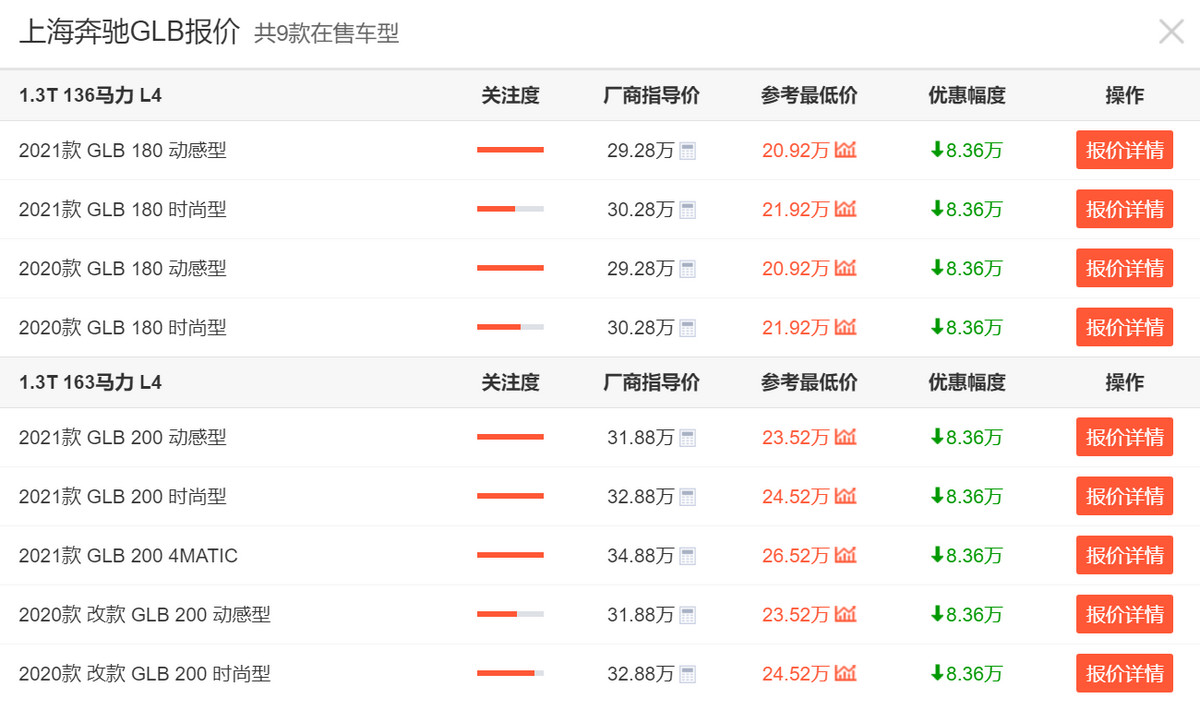Viewport: 1200px width, 701px height.
Task: Click 报价详情 for 2021款 GLB 180 时尚型
Action: [x=1125, y=210]
